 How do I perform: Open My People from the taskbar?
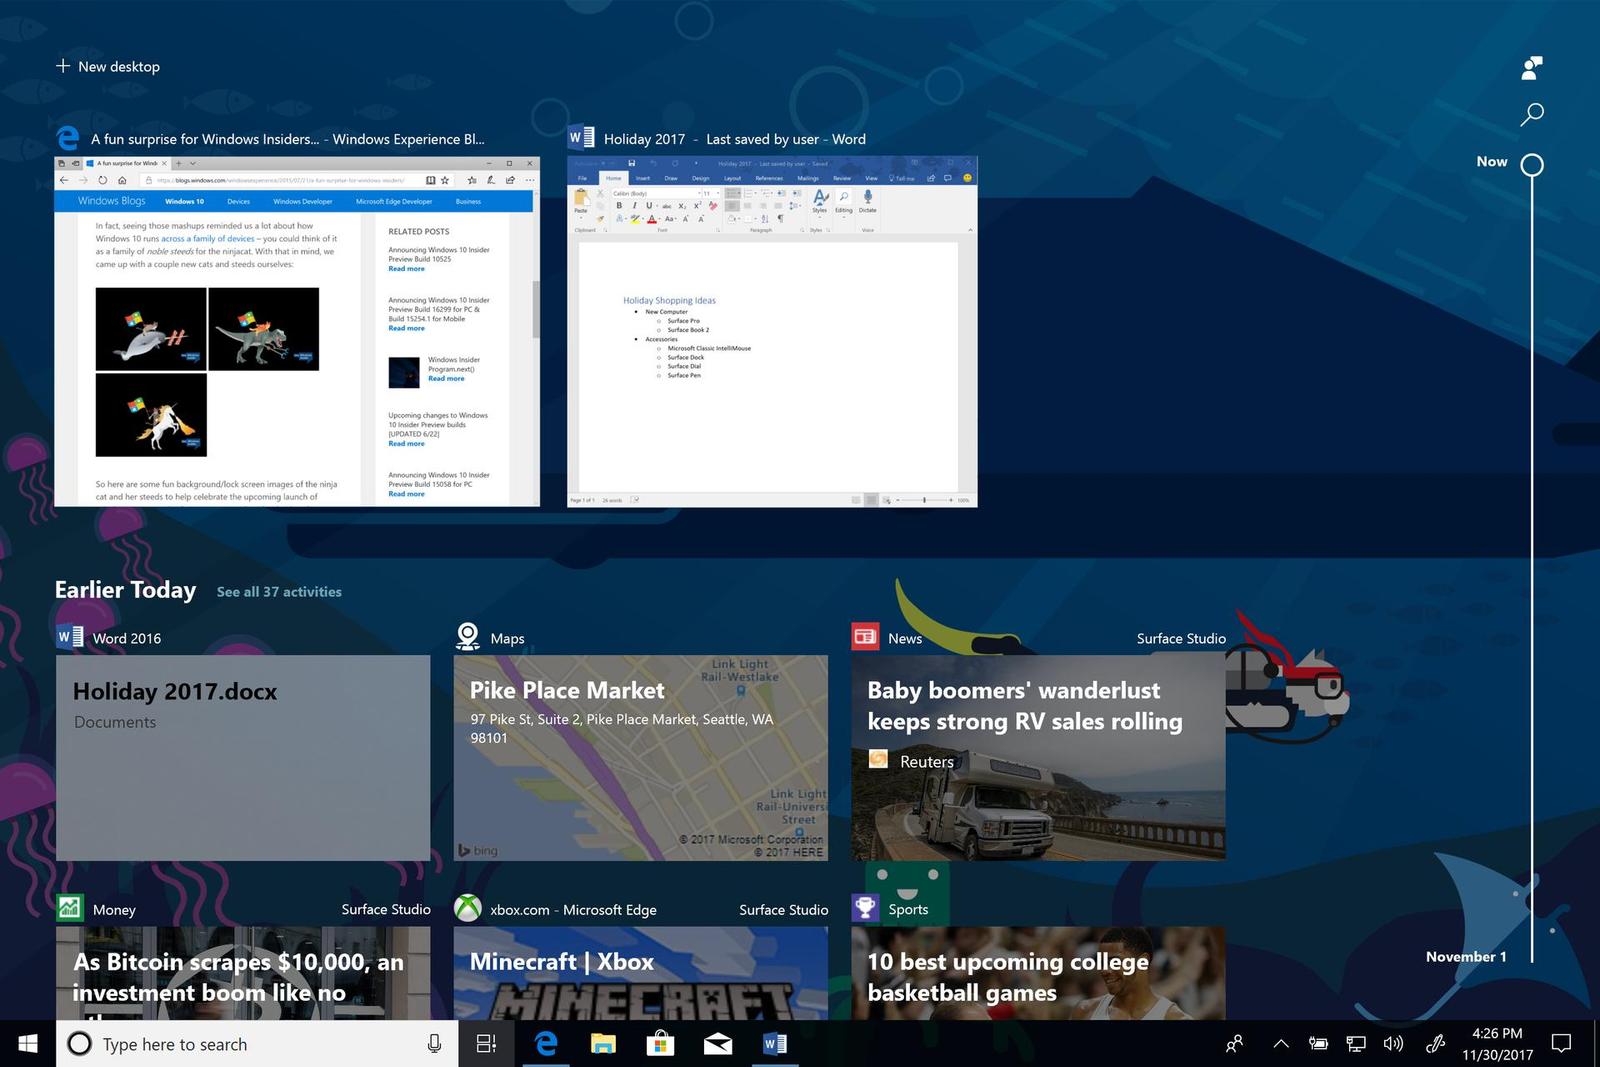point(1234,1043)
